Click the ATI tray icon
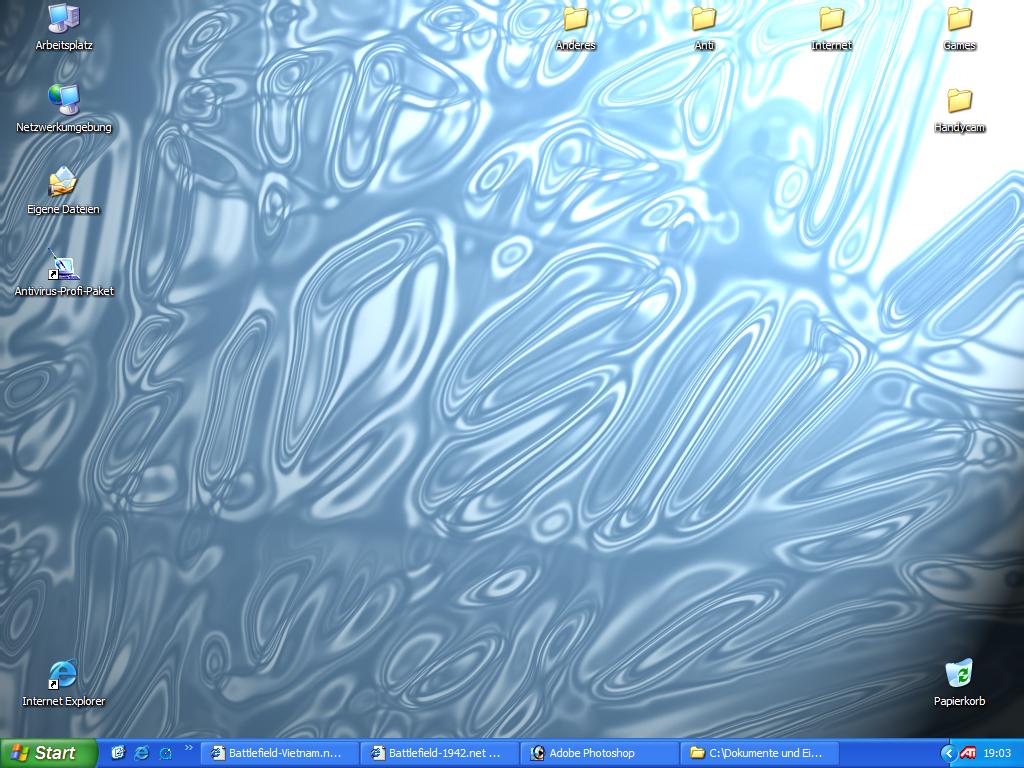 pyautogui.click(x=968, y=753)
